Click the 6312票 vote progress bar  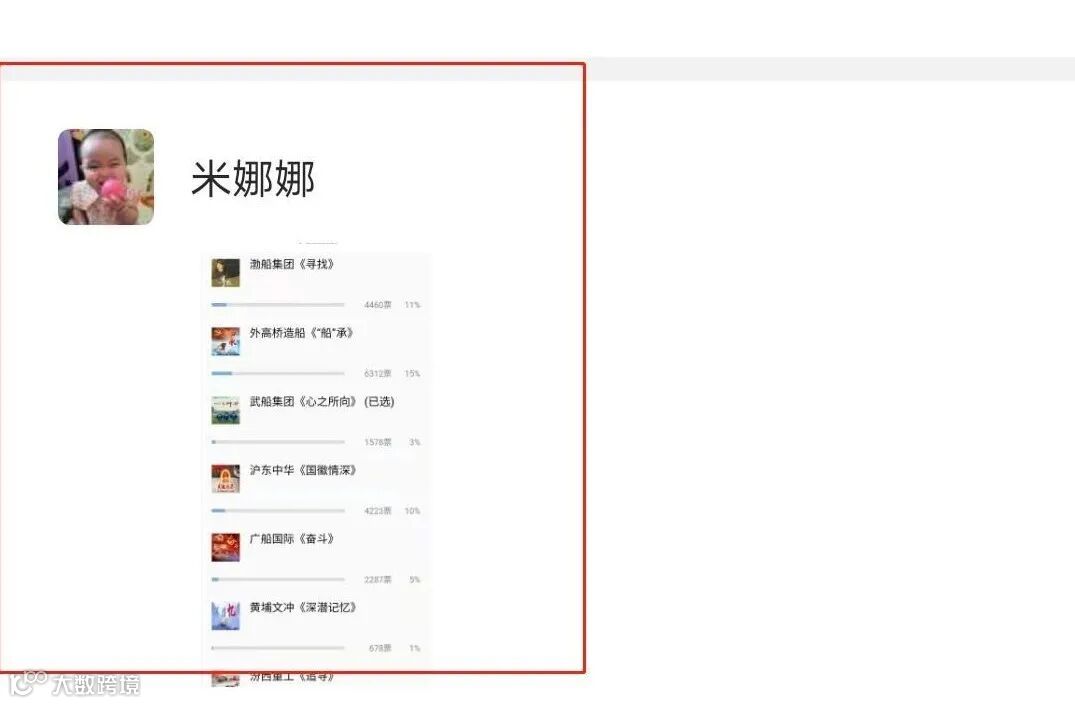(x=278, y=374)
